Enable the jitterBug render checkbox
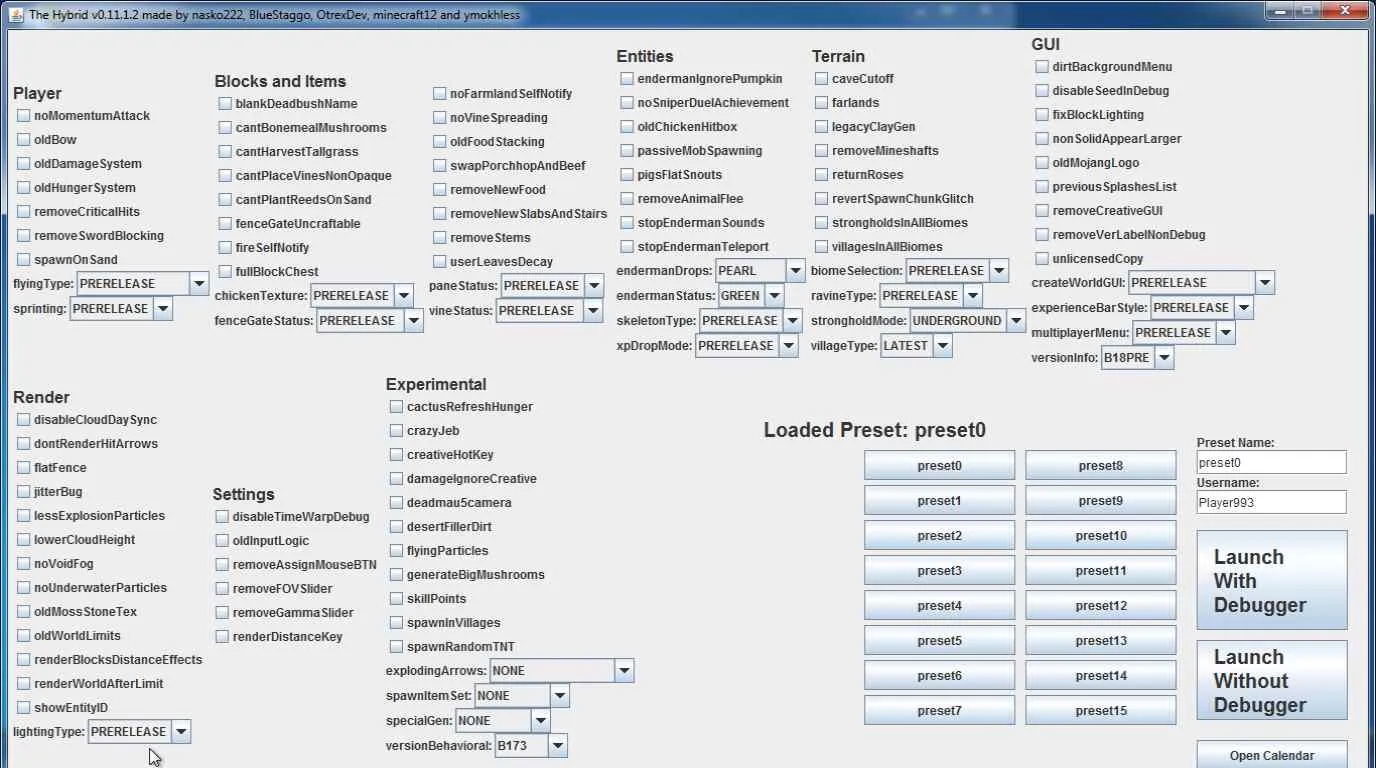This screenshot has width=1376, height=768. pos(24,492)
